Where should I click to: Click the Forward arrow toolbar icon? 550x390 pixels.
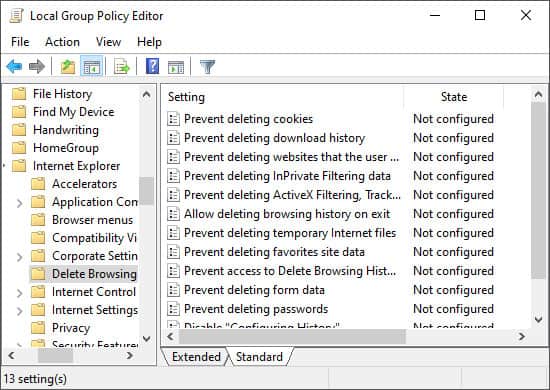37,66
